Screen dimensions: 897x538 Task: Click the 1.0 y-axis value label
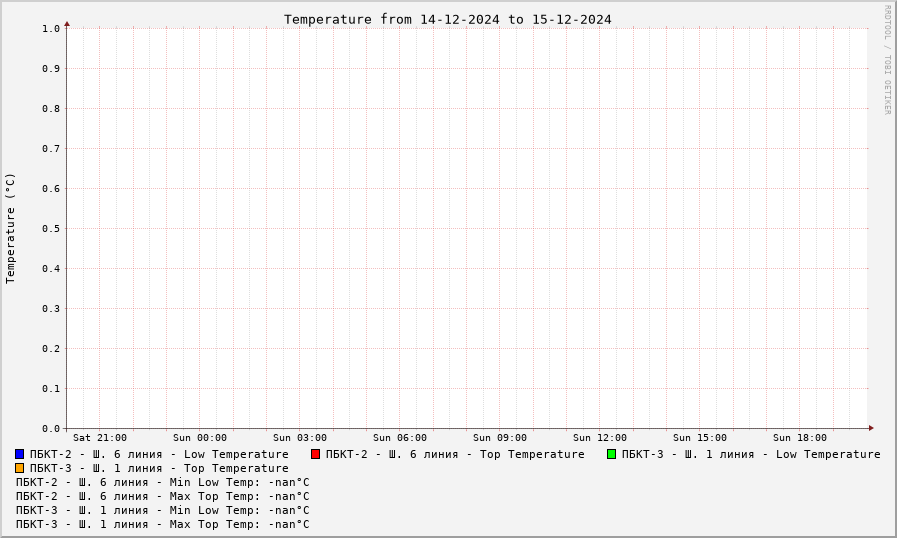pyautogui.click(x=51, y=29)
